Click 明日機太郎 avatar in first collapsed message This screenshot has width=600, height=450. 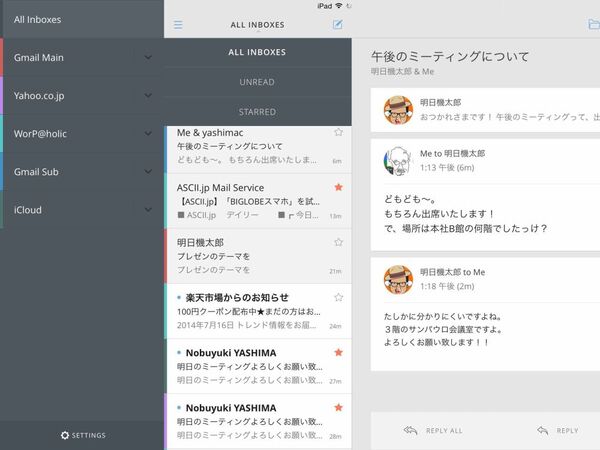[398, 110]
